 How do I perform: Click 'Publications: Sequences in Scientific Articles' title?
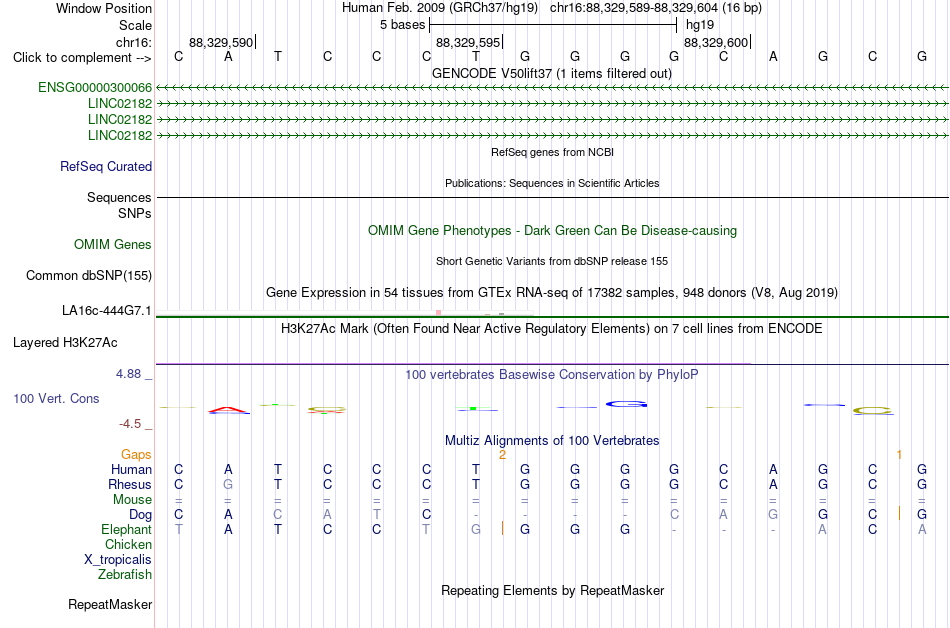pyautogui.click(x=552, y=183)
